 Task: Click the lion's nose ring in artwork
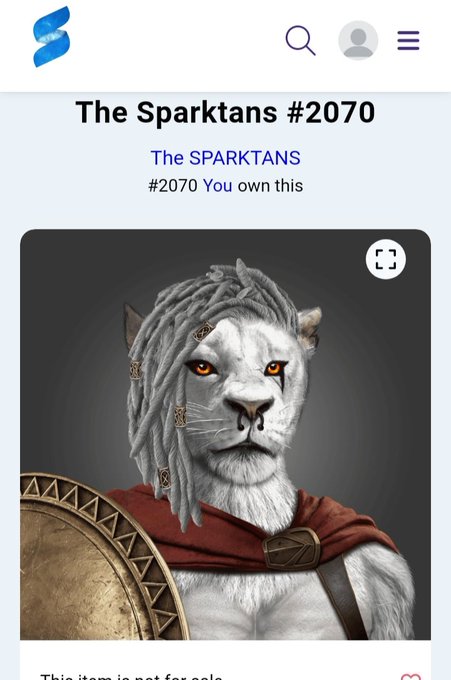pos(250,424)
